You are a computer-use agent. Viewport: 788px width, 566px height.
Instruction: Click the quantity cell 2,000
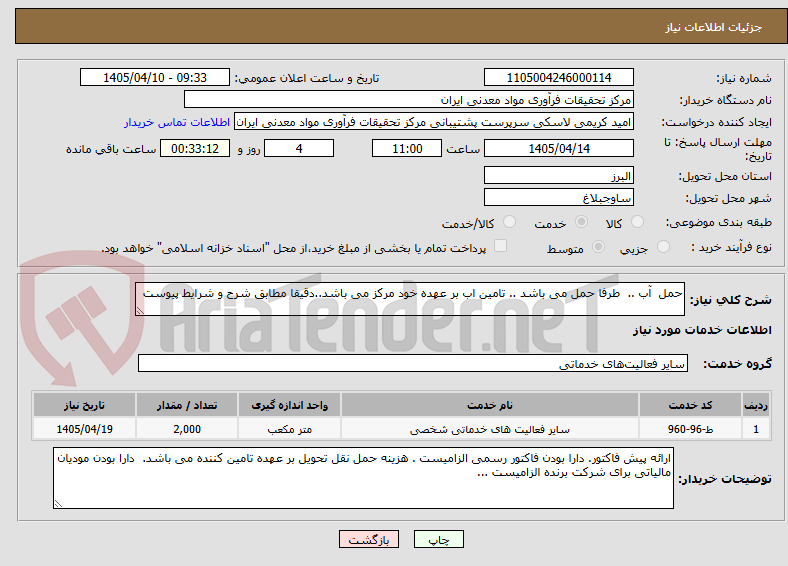tap(187, 429)
